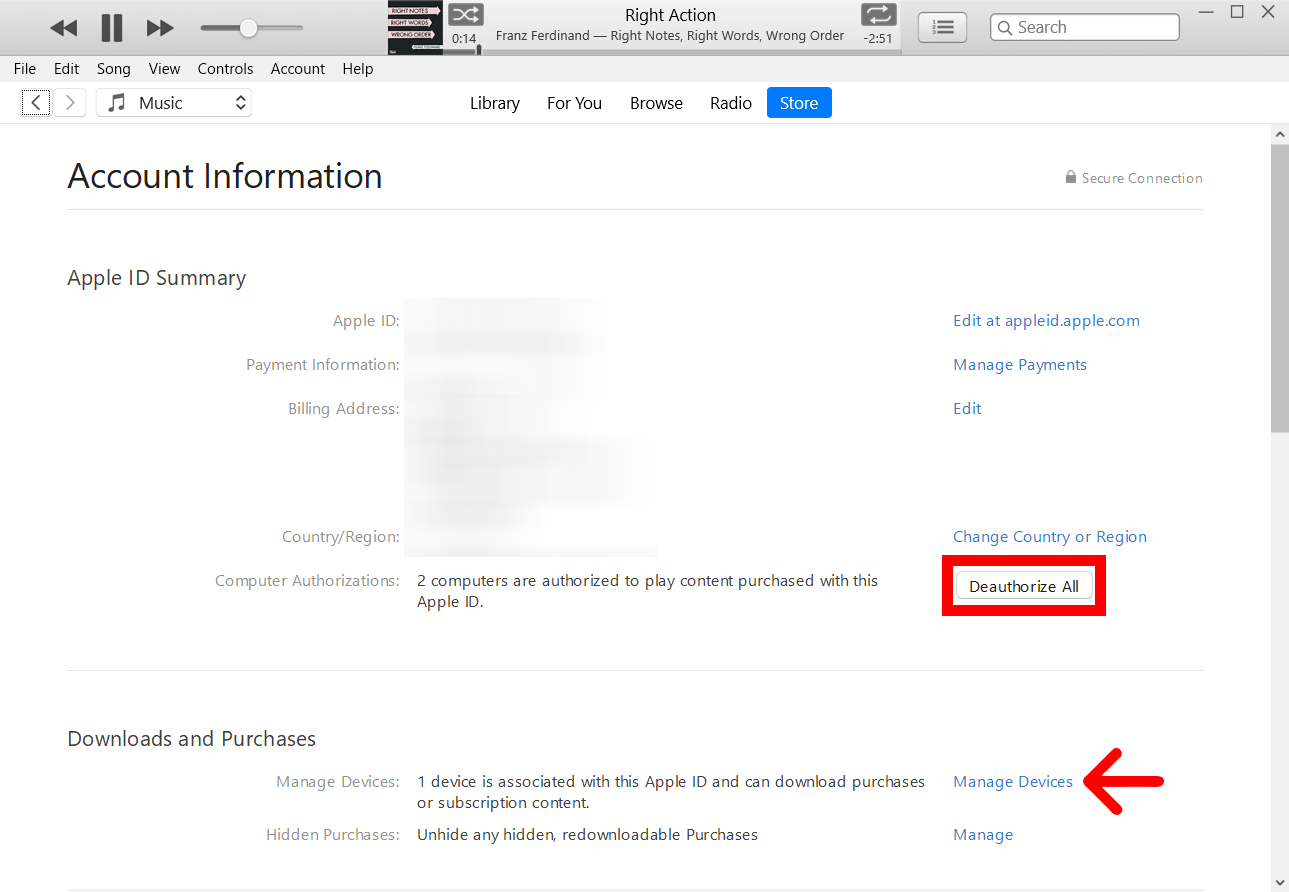The image size is (1289, 892).
Task: Click the Right Action song title
Action: (670, 15)
